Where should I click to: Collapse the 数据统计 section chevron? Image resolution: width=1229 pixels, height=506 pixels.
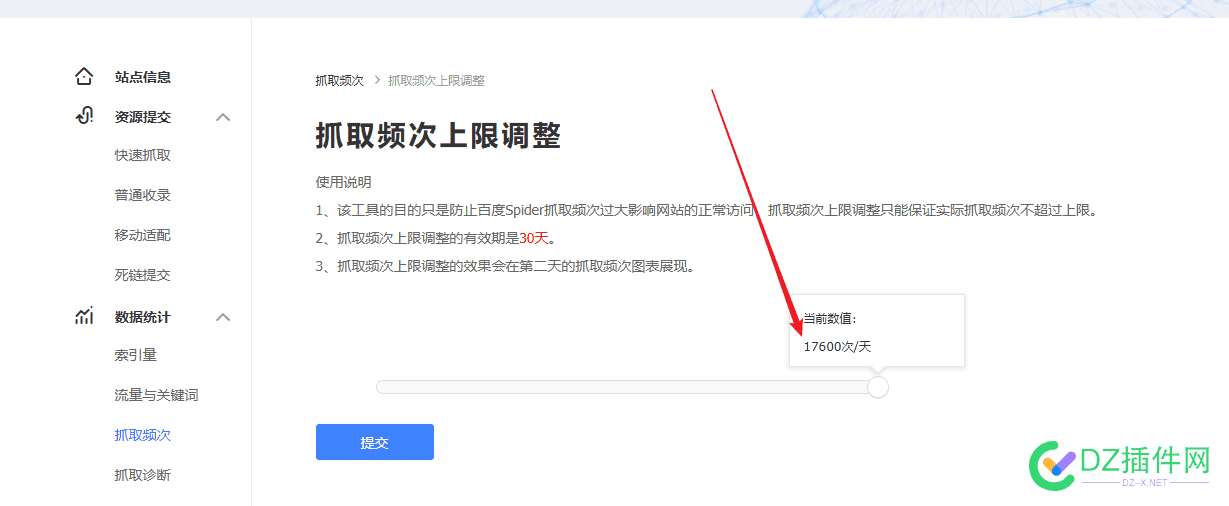coord(223,317)
